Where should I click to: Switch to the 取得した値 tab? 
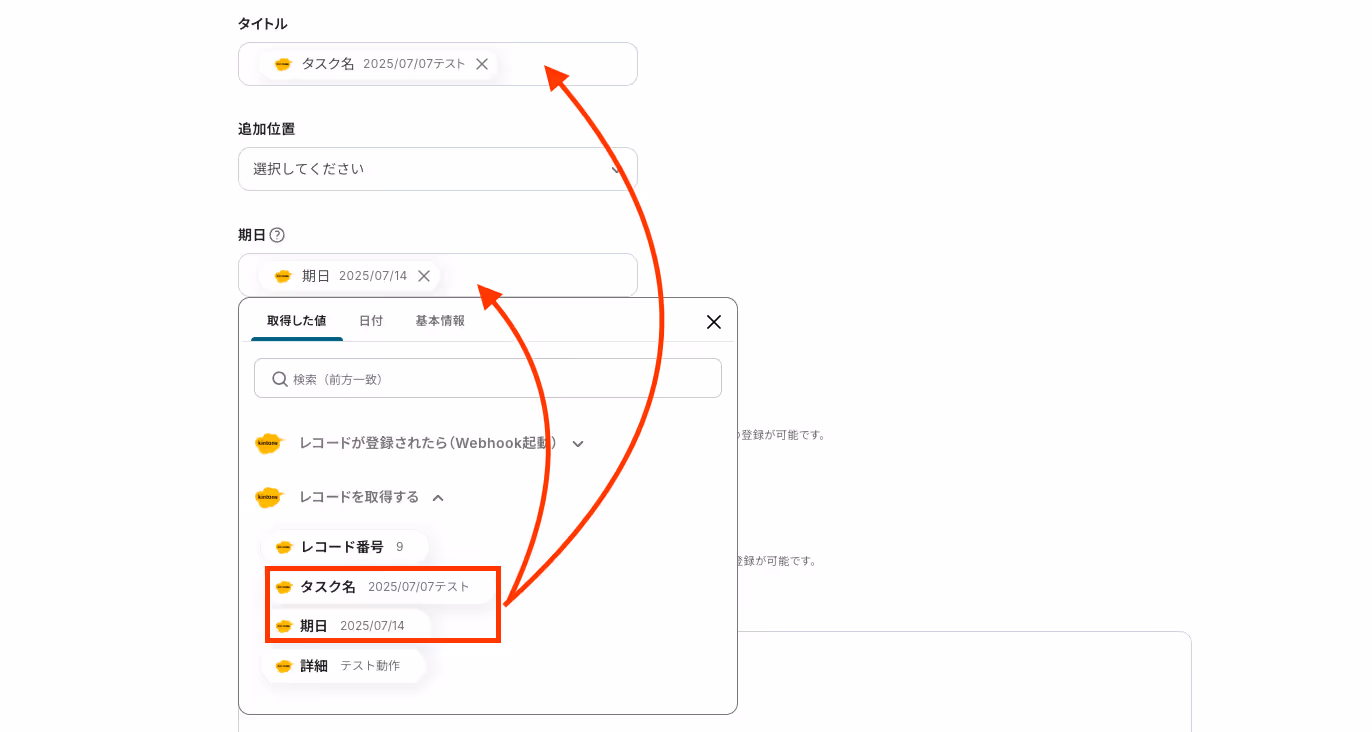[296, 321]
